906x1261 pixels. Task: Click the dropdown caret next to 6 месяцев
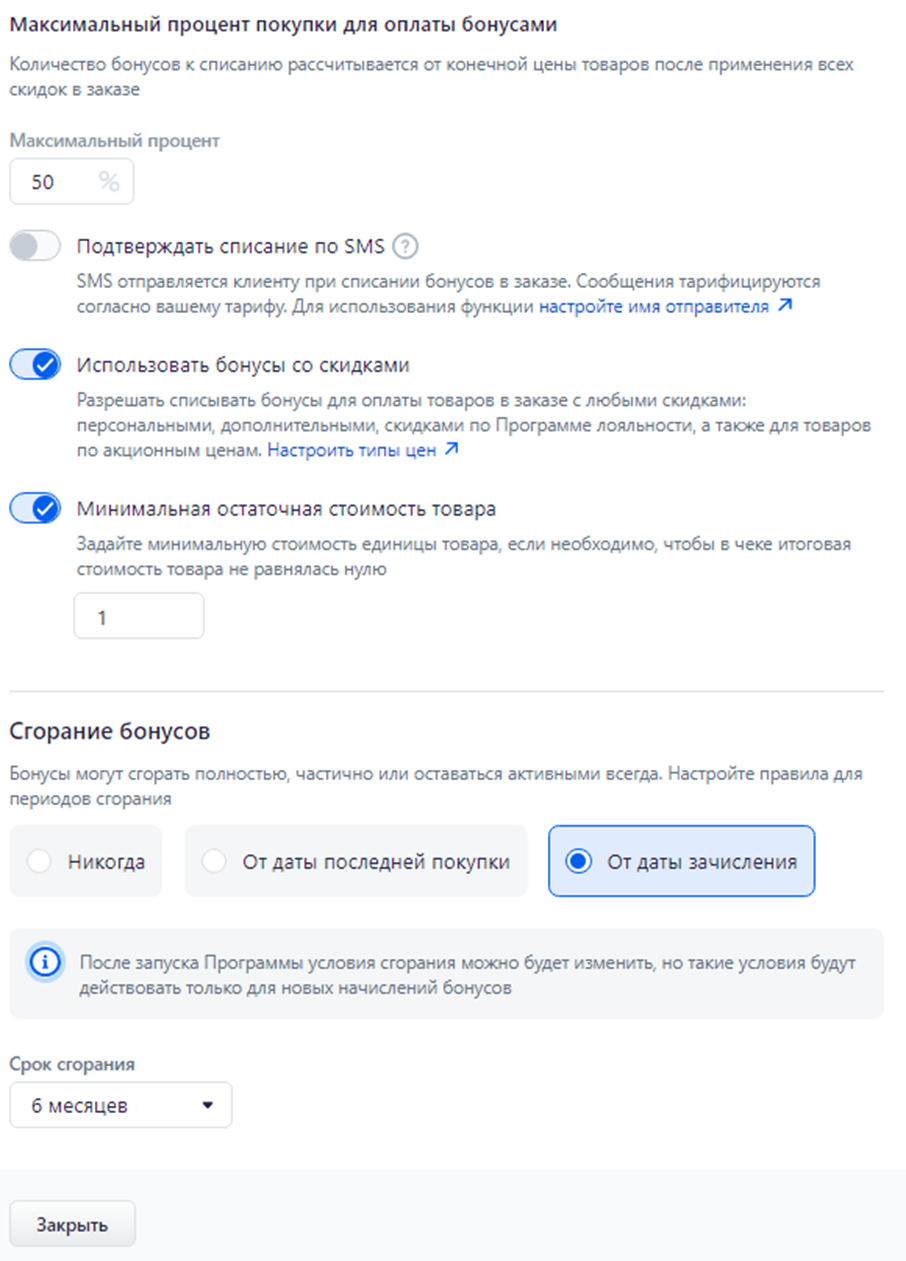pos(208,1106)
